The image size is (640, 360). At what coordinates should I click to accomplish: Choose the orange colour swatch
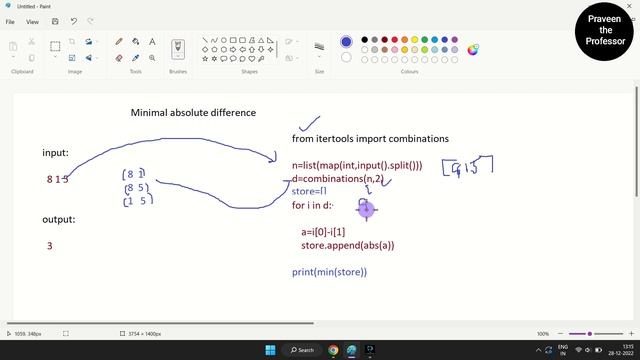tap(404, 40)
